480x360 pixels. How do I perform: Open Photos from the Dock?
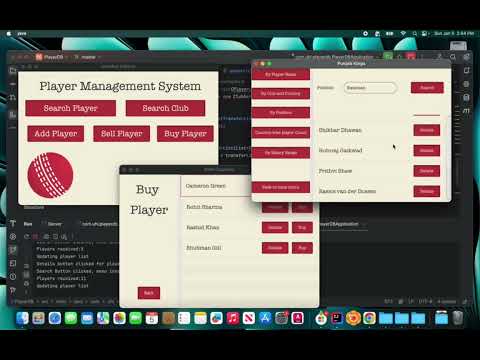[119, 318]
